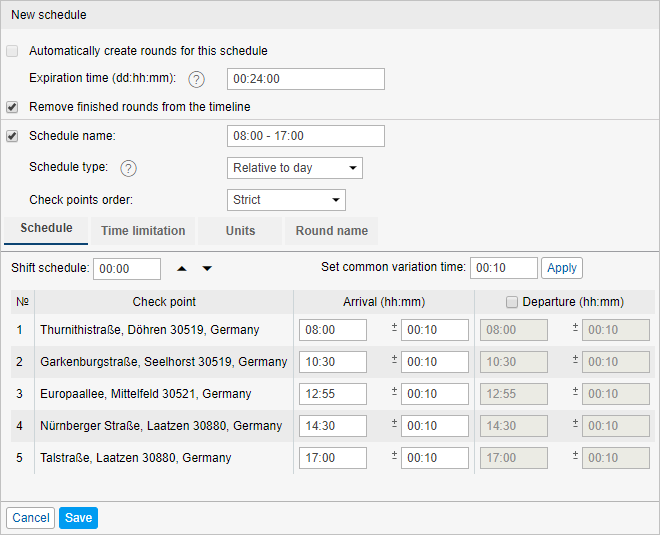The height and width of the screenshot is (535, 660).
Task: Cancel schedule creation
Action: click(x=31, y=518)
